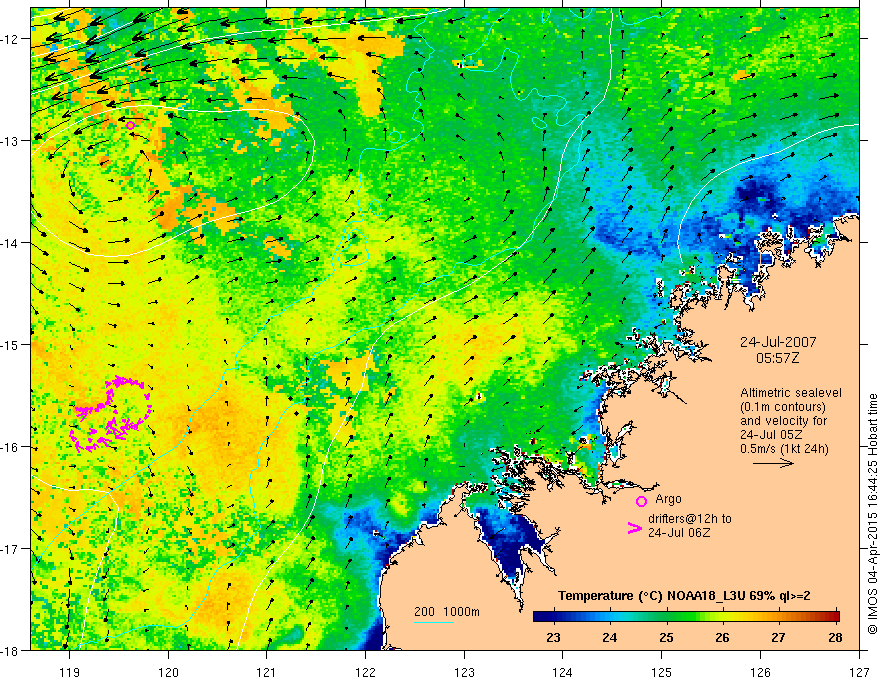Click the longitude axis label 120
This screenshot has width=880, height=680.
pyautogui.click(x=168, y=672)
